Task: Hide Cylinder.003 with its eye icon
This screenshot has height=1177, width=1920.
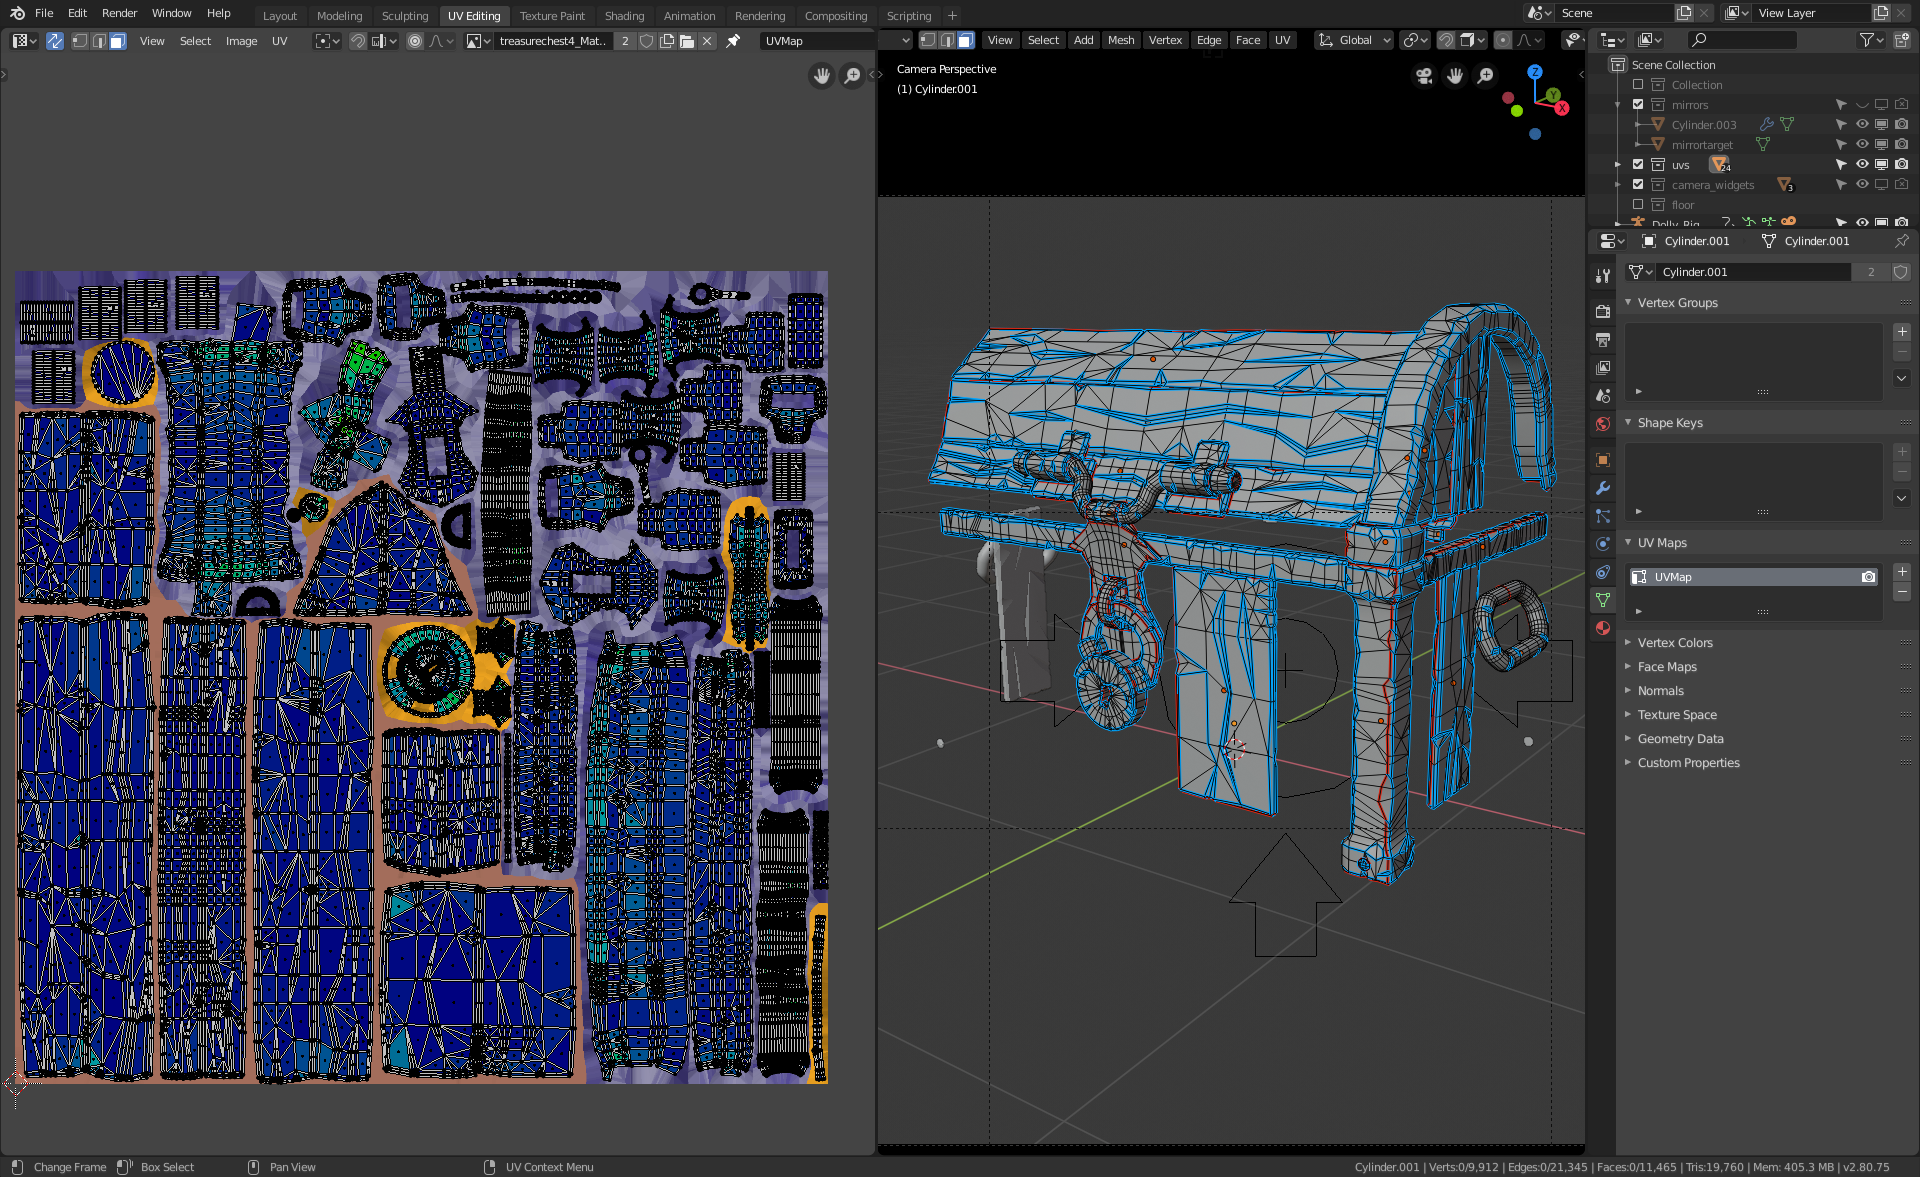Action: (x=1862, y=125)
